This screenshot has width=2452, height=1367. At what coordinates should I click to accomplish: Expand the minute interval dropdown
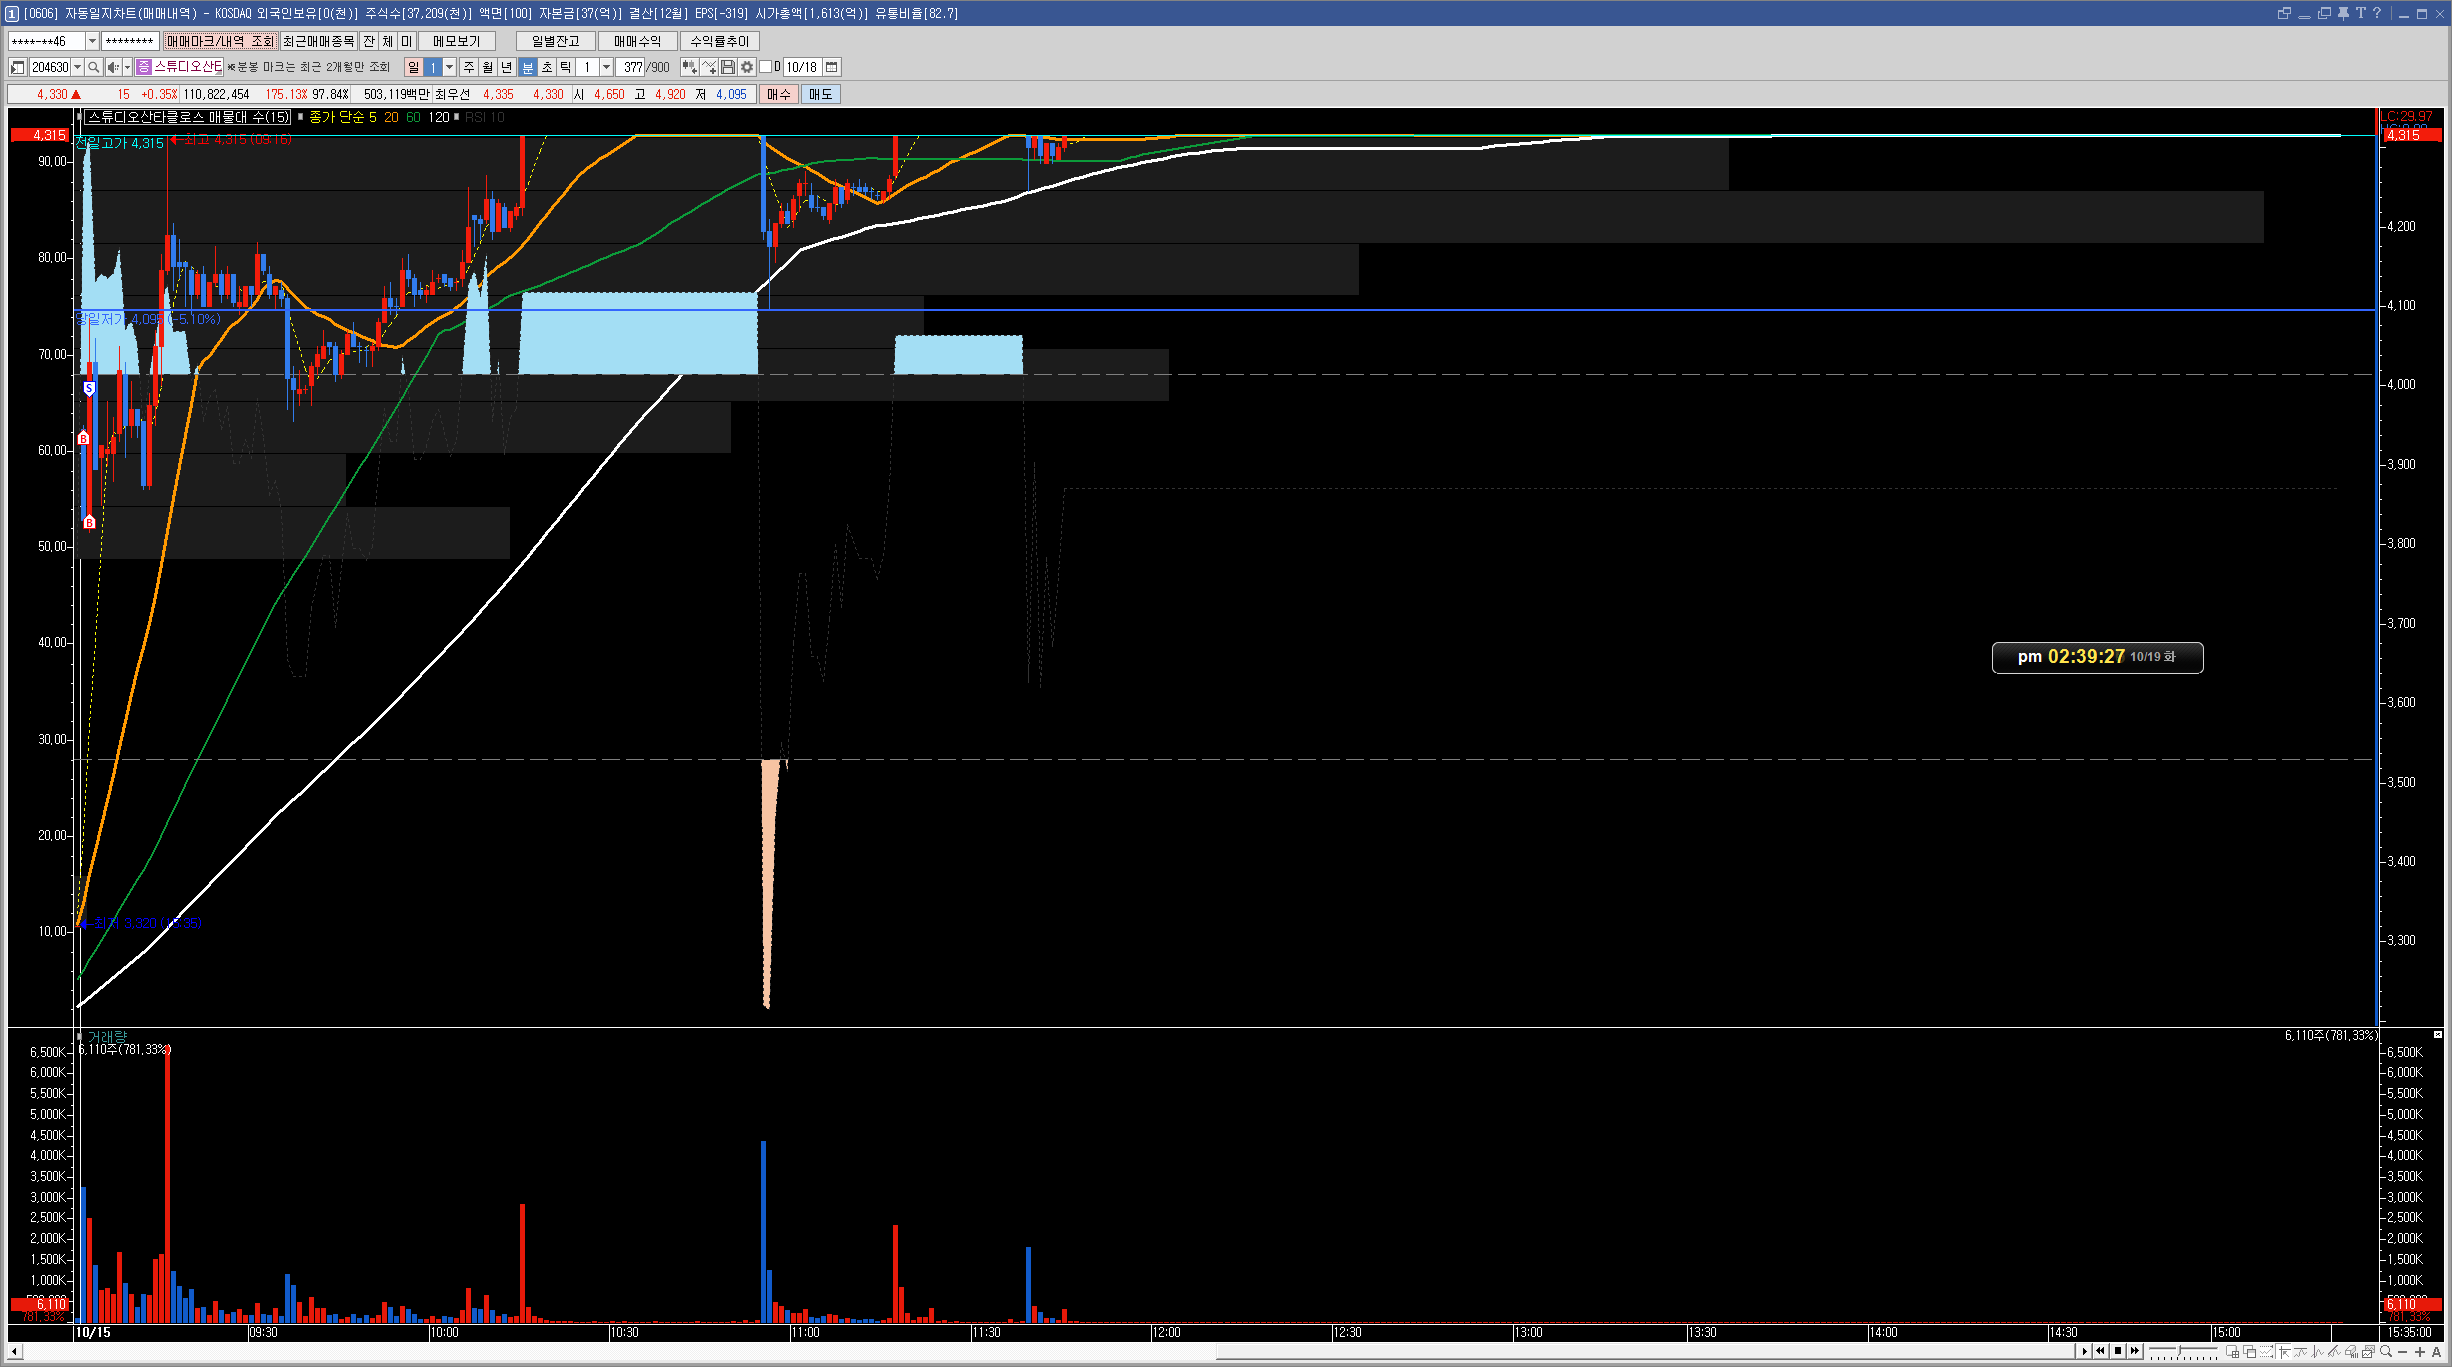[606, 67]
